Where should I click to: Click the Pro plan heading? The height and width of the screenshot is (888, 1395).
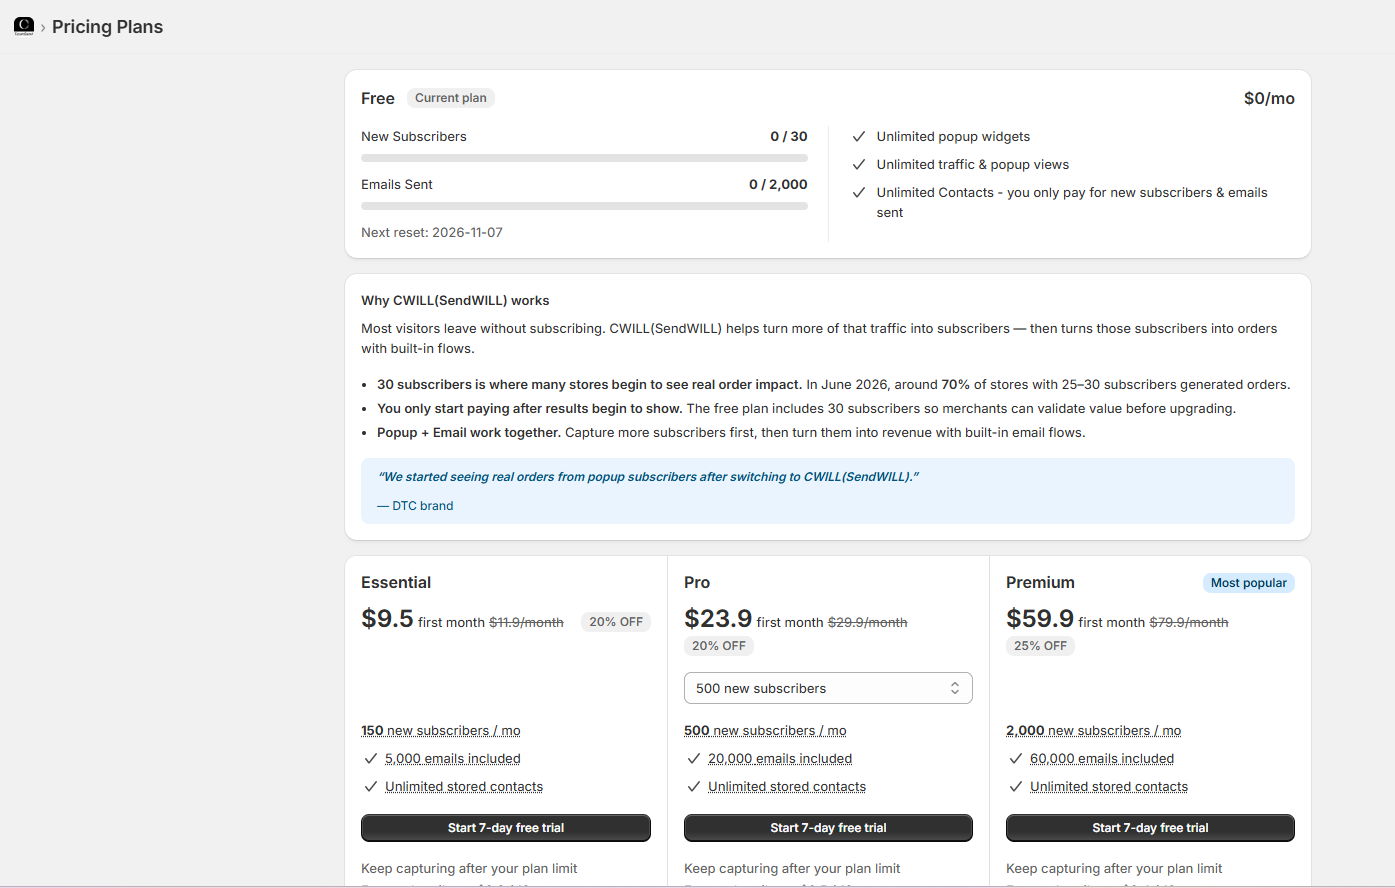tap(697, 583)
